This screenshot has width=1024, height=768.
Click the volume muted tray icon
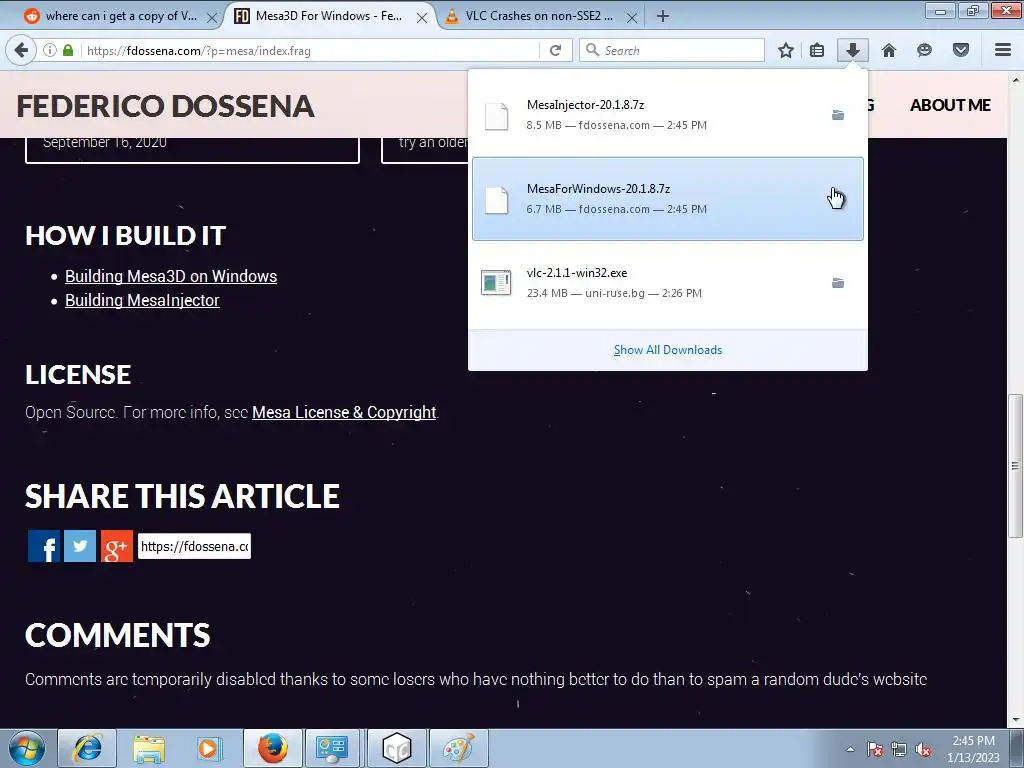[923, 750]
